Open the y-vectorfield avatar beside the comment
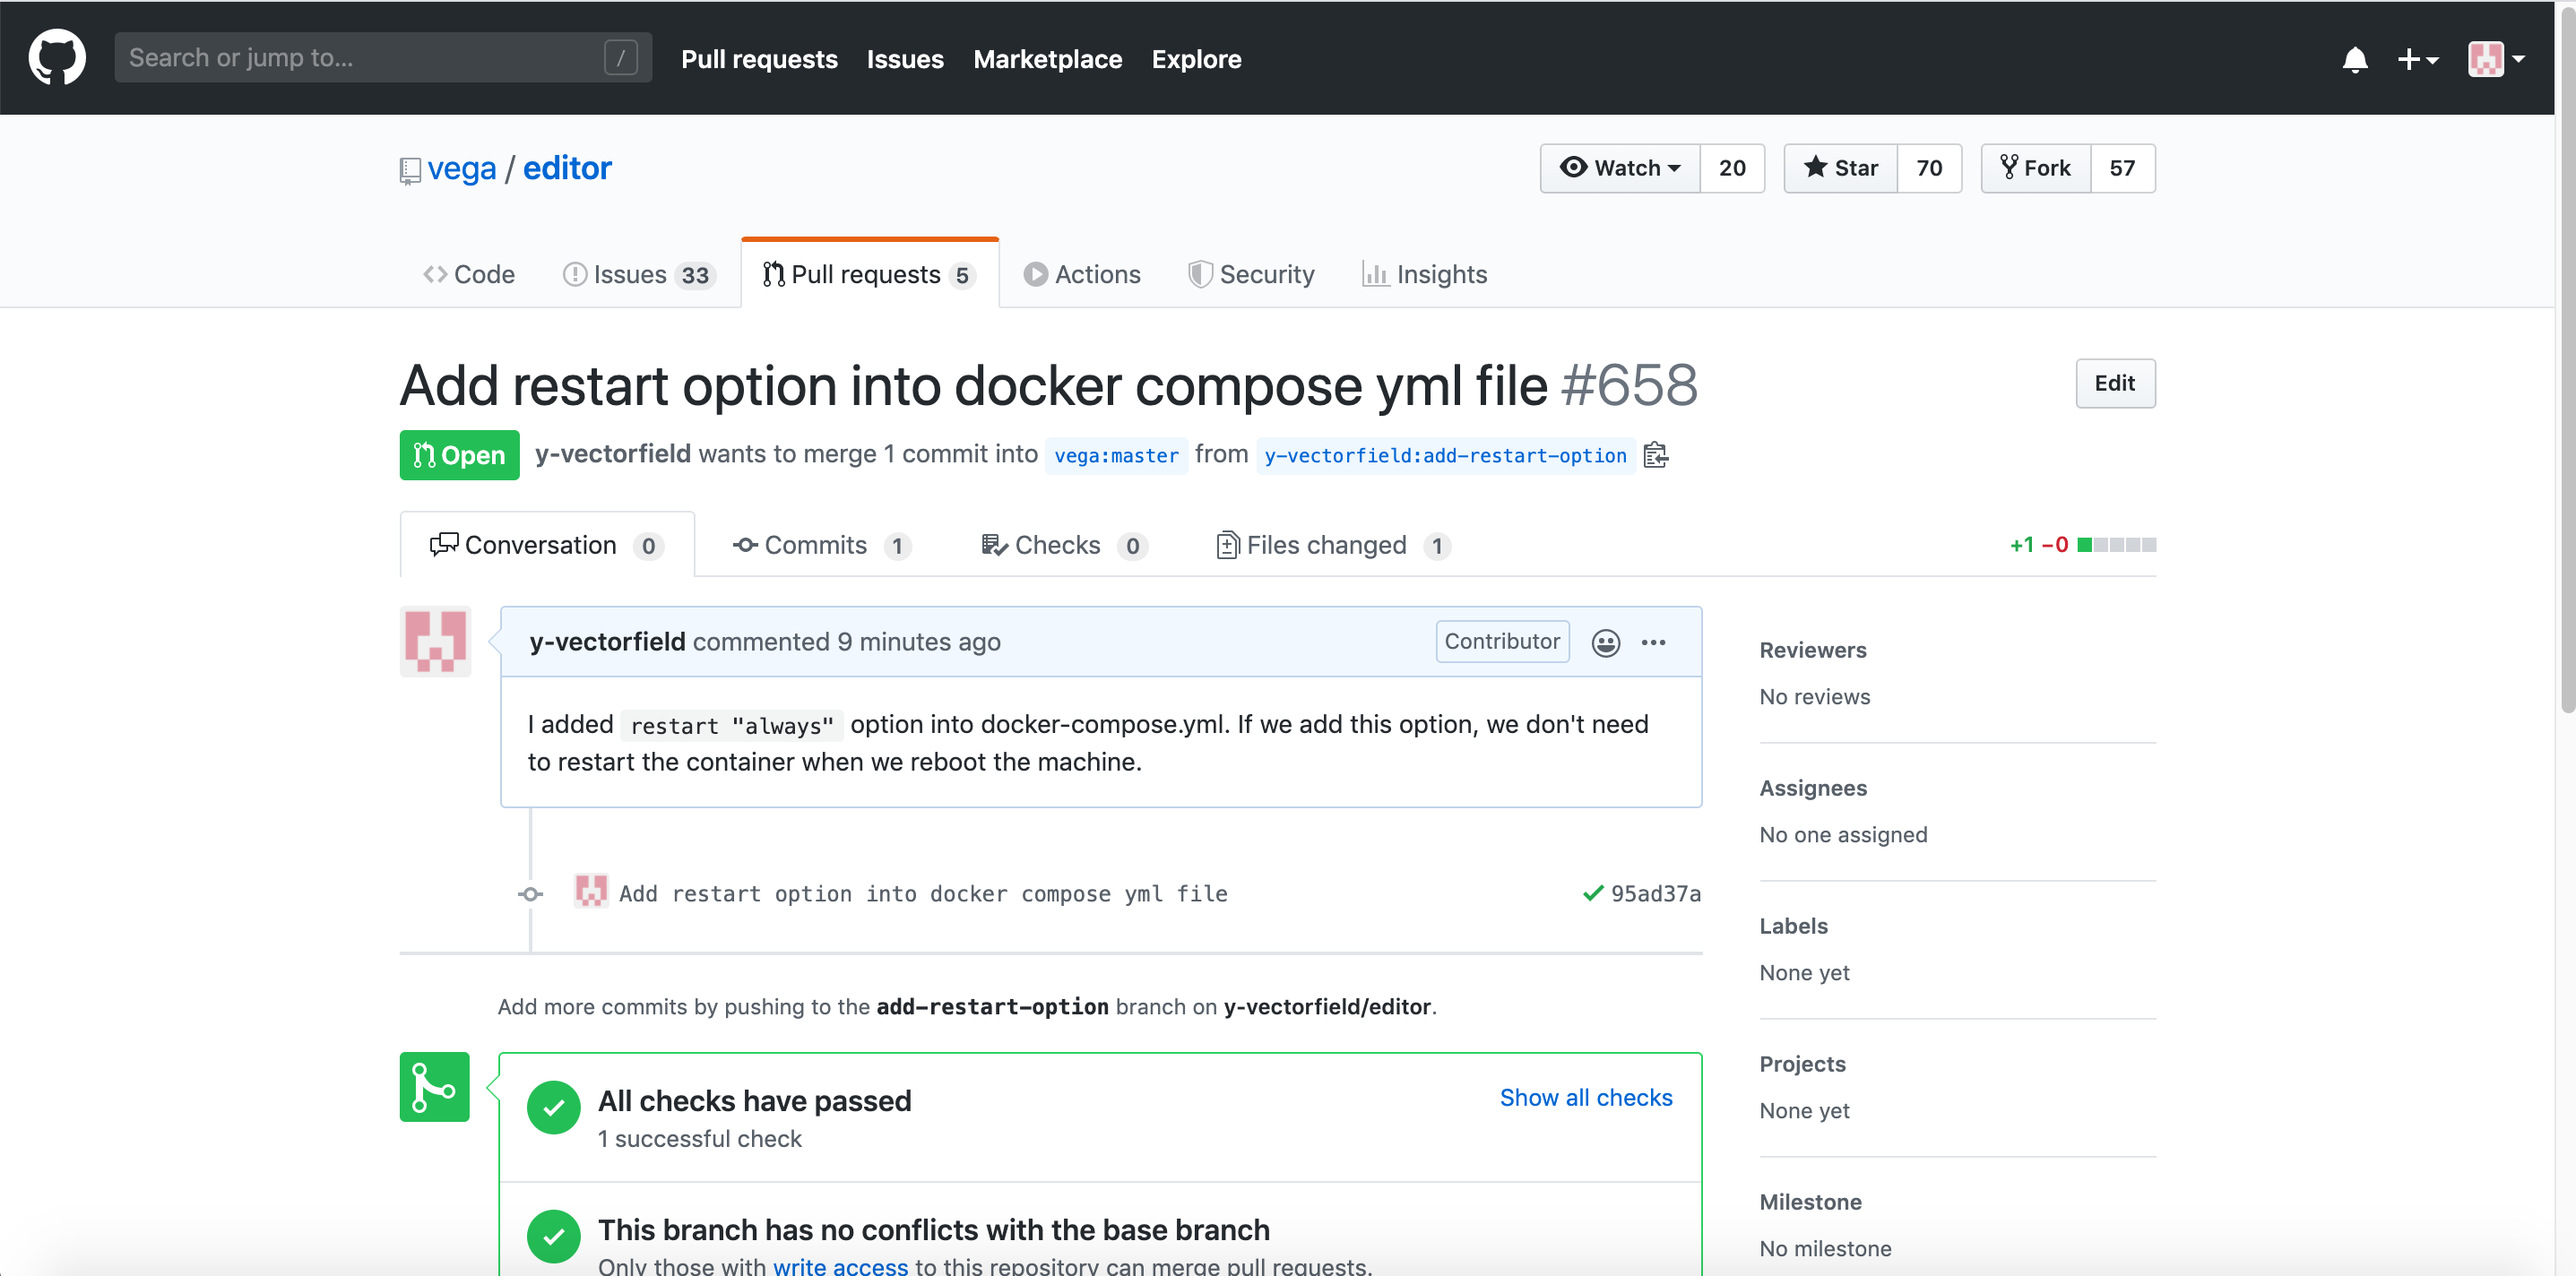2576x1276 pixels. pos(435,641)
